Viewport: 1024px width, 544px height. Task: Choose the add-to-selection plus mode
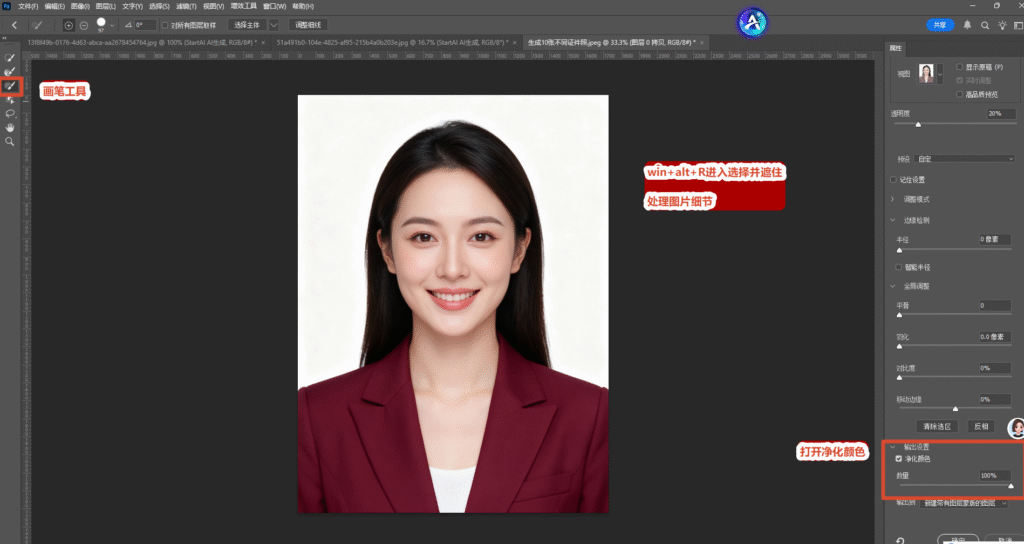click(69, 25)
